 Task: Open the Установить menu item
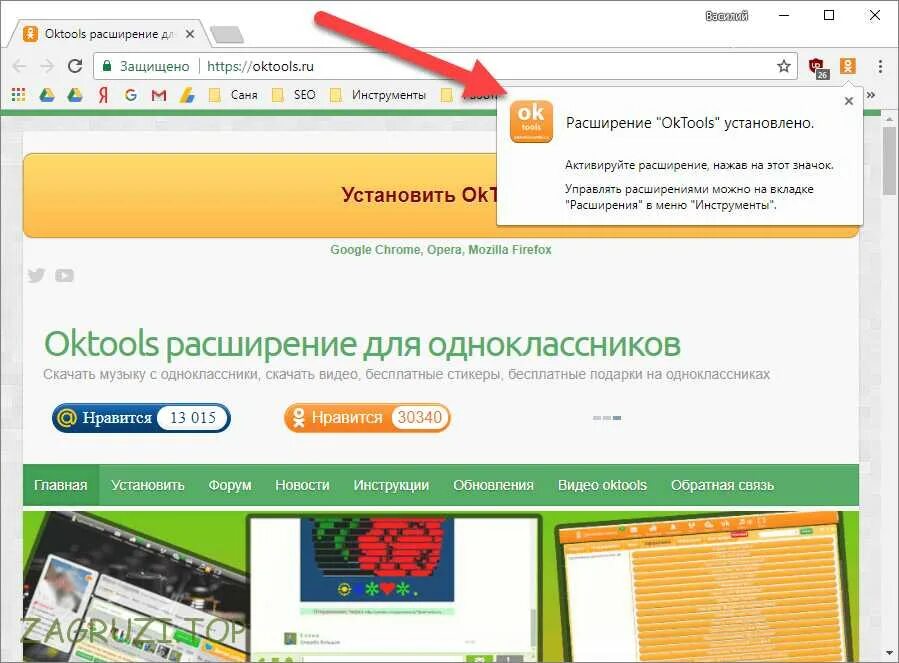pos(148,485)
